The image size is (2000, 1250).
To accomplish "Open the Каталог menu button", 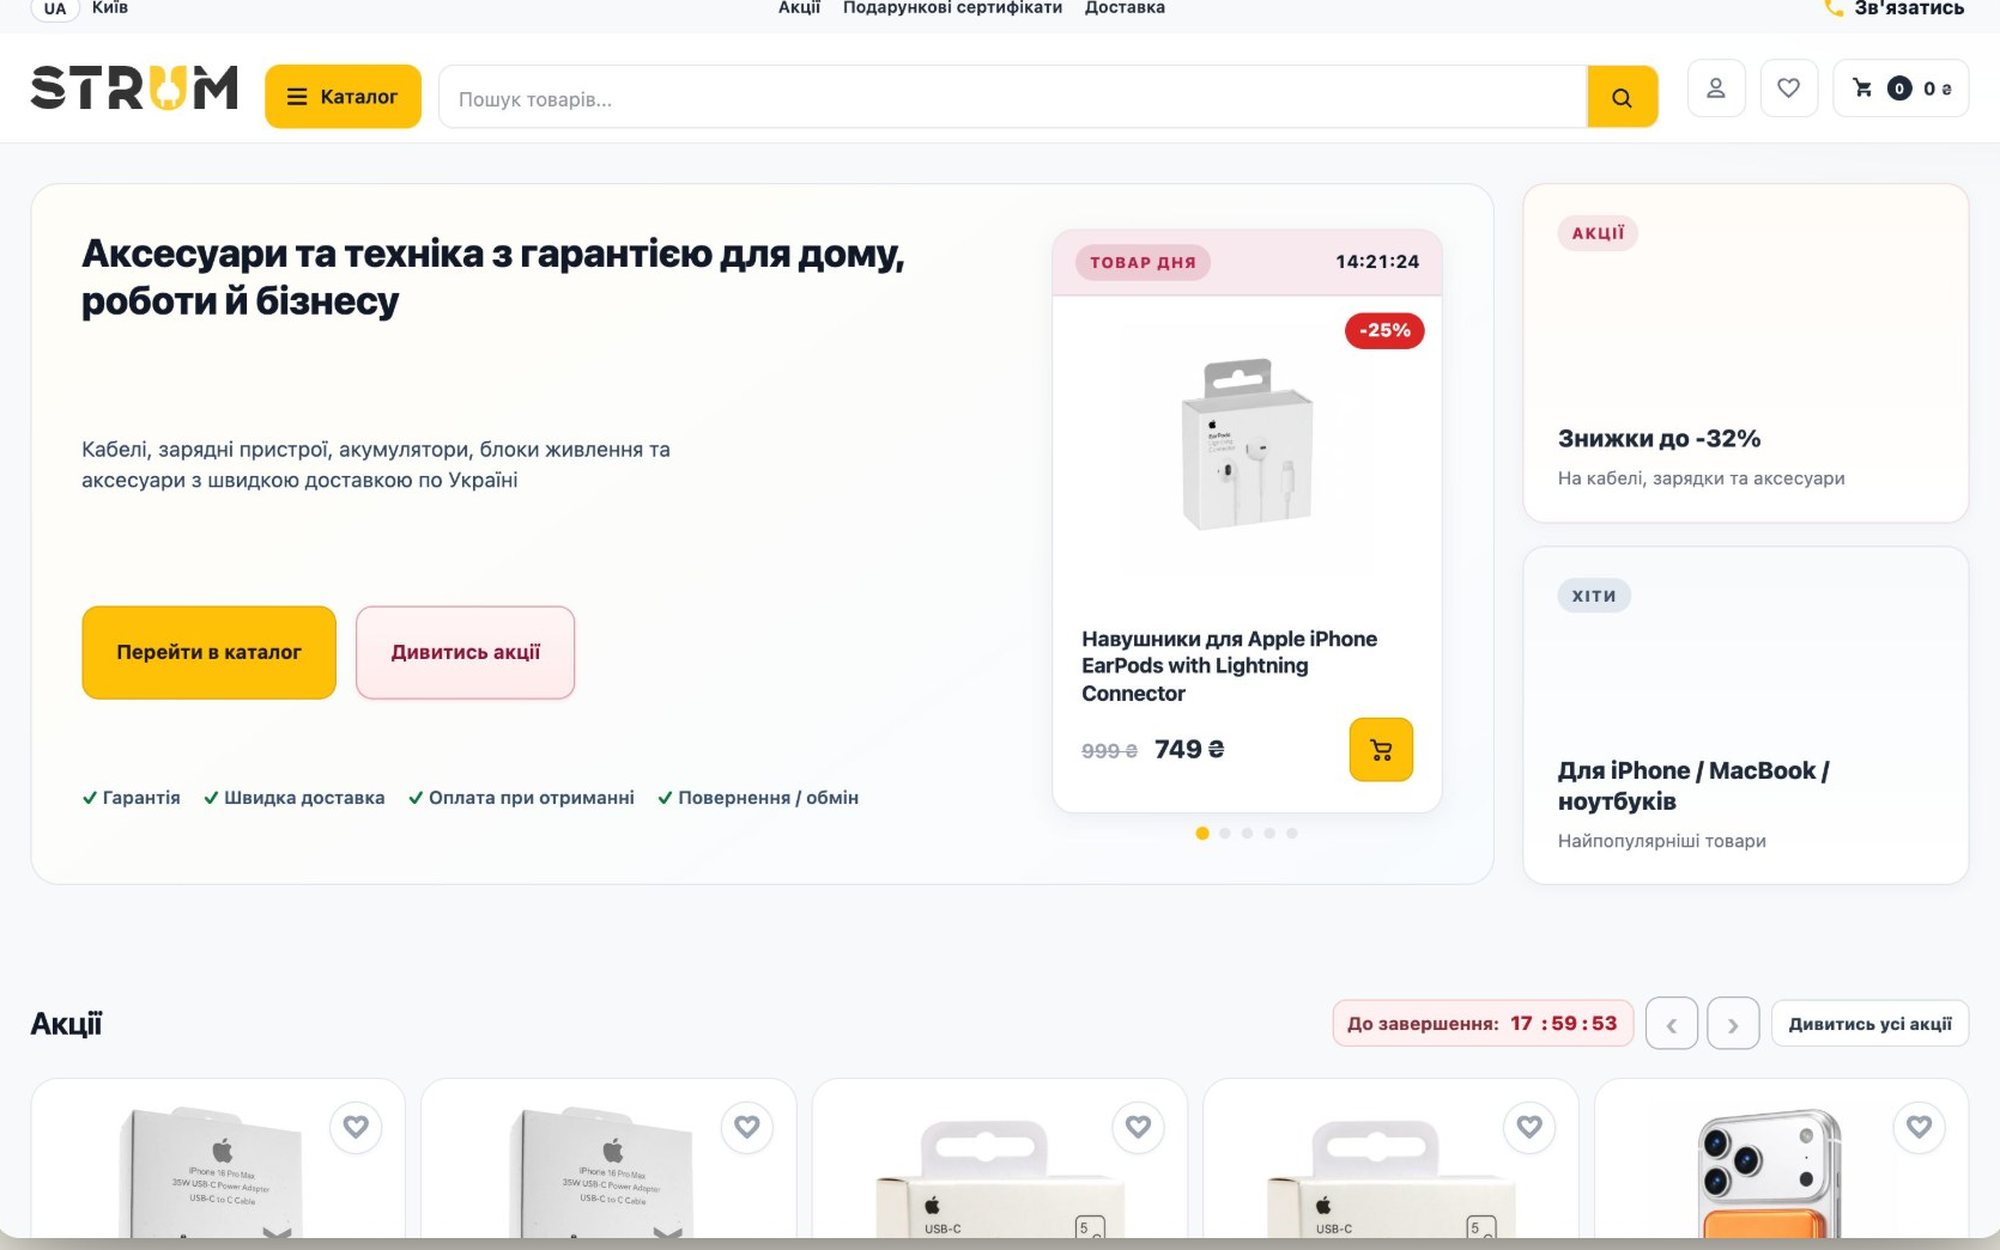I will [343, 96].
